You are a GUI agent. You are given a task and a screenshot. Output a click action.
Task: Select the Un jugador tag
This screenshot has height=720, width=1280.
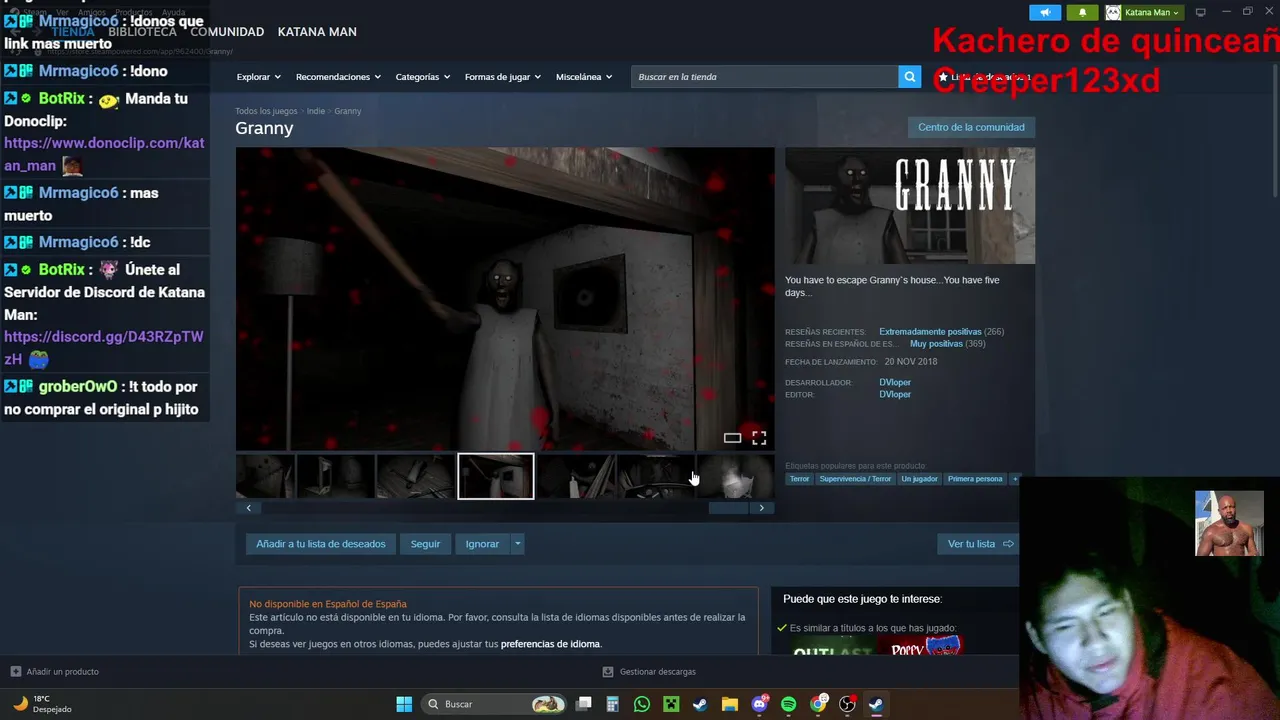point(919,479)
